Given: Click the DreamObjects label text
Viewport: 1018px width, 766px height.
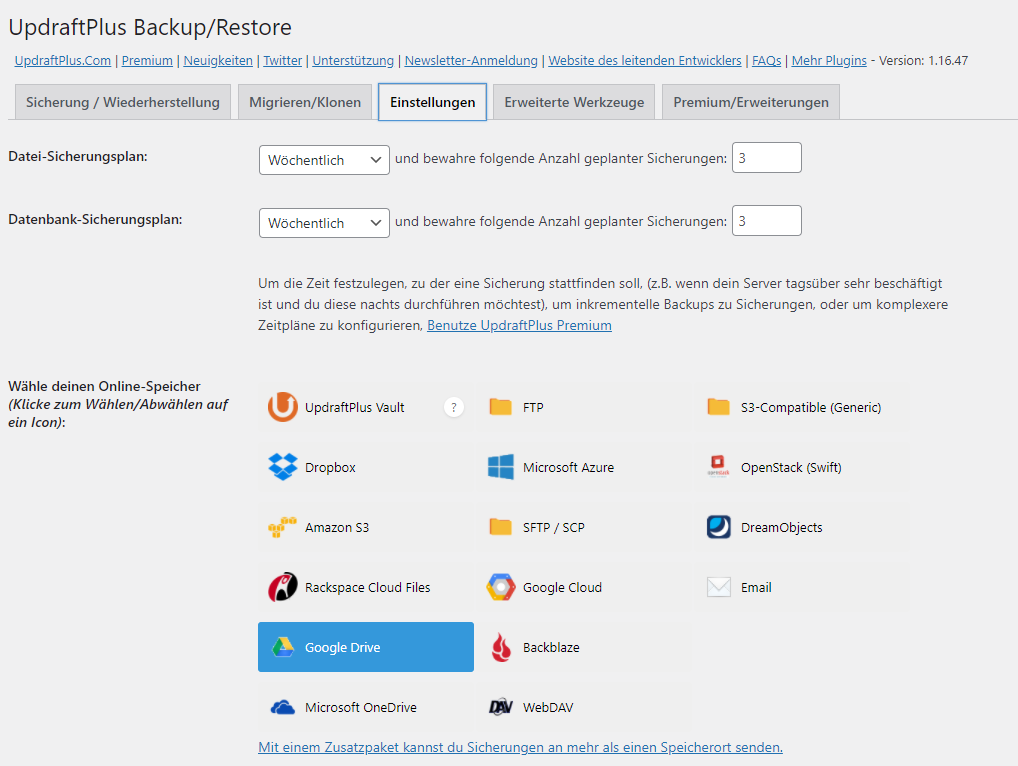Looking at the screenshot, I should (782, 528).
